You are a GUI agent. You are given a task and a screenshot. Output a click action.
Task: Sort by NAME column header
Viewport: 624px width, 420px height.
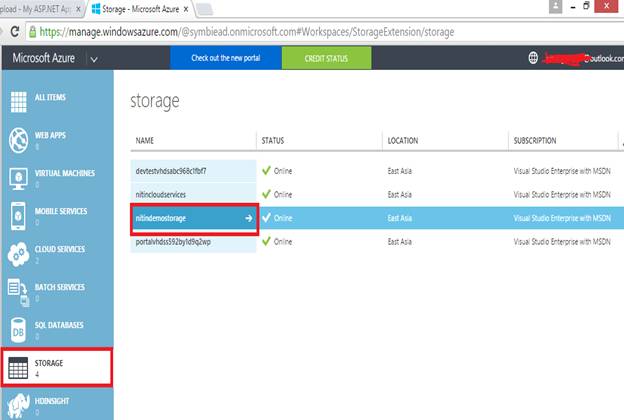(x=144, y=141)
